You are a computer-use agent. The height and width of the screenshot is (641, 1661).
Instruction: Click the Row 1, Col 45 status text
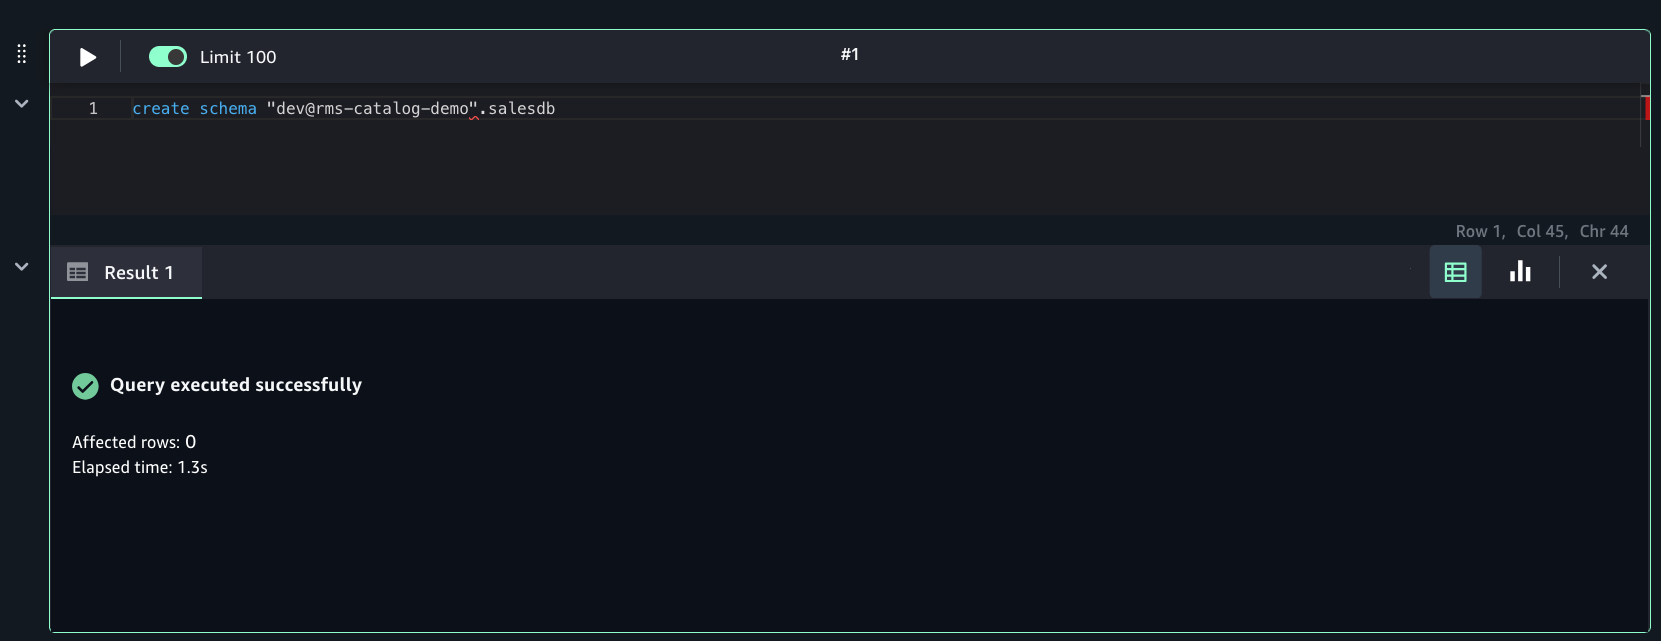point(1511,231)
